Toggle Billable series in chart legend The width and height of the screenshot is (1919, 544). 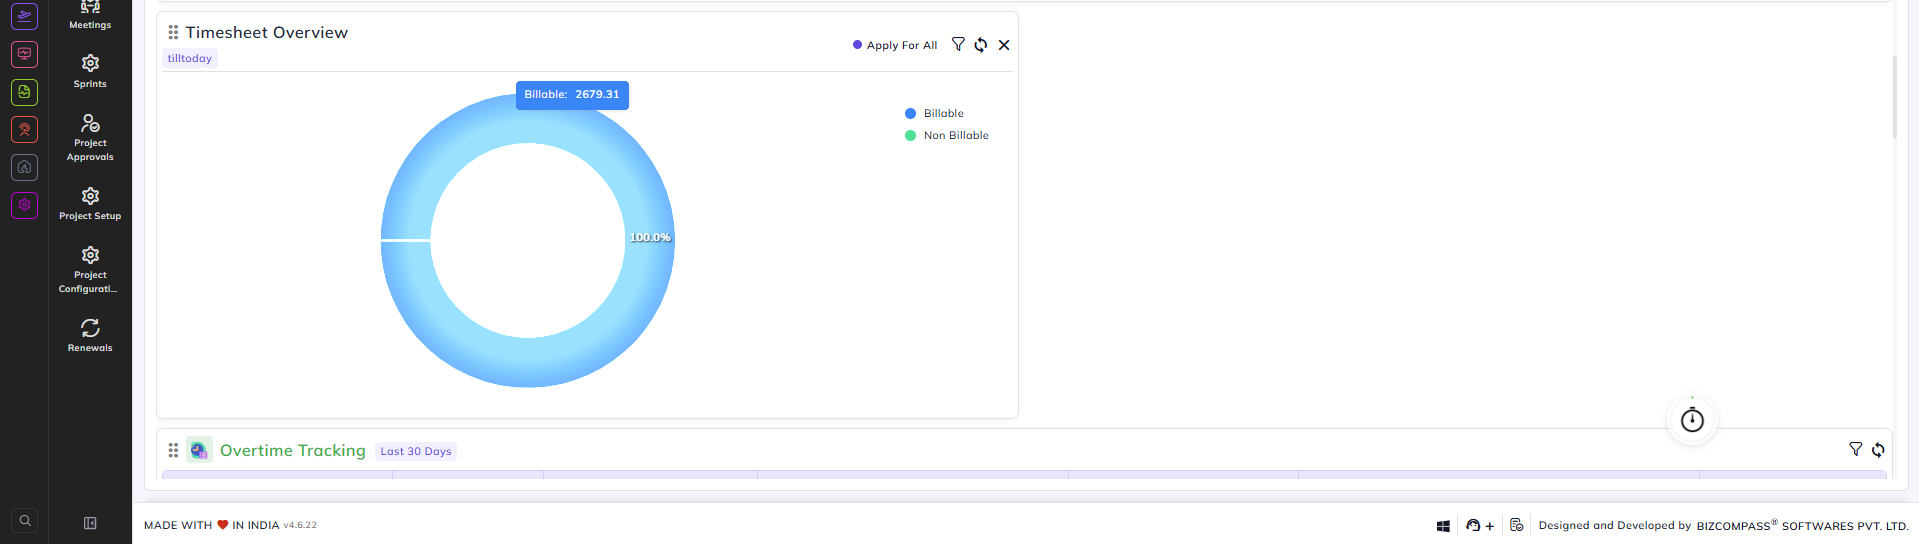(x=934, y=113)
